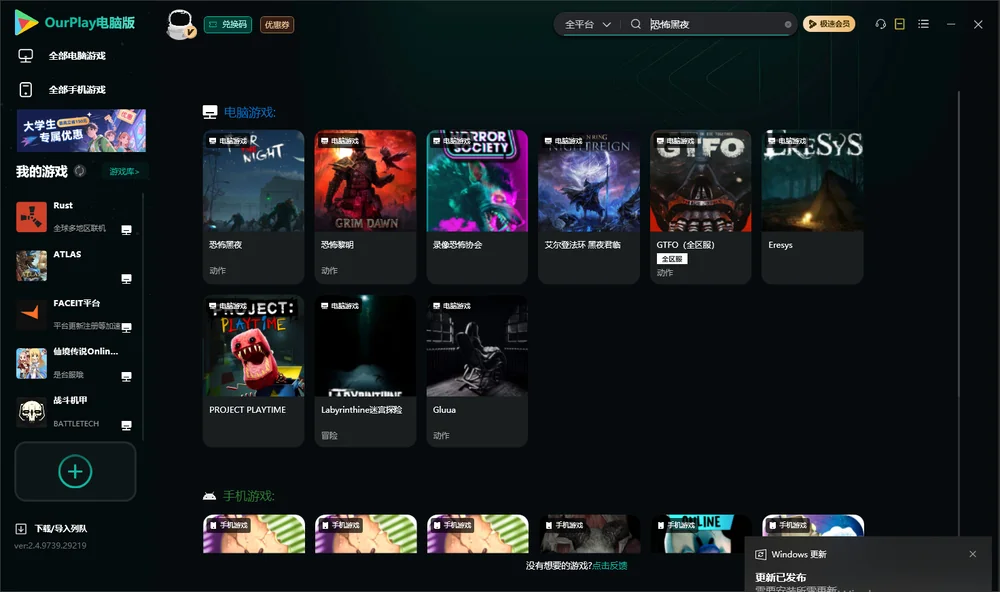Screen dimensions: 1000x592
Task: Open the 恐怖黎明 Grim Dawn card
Action: click(365, 207)
